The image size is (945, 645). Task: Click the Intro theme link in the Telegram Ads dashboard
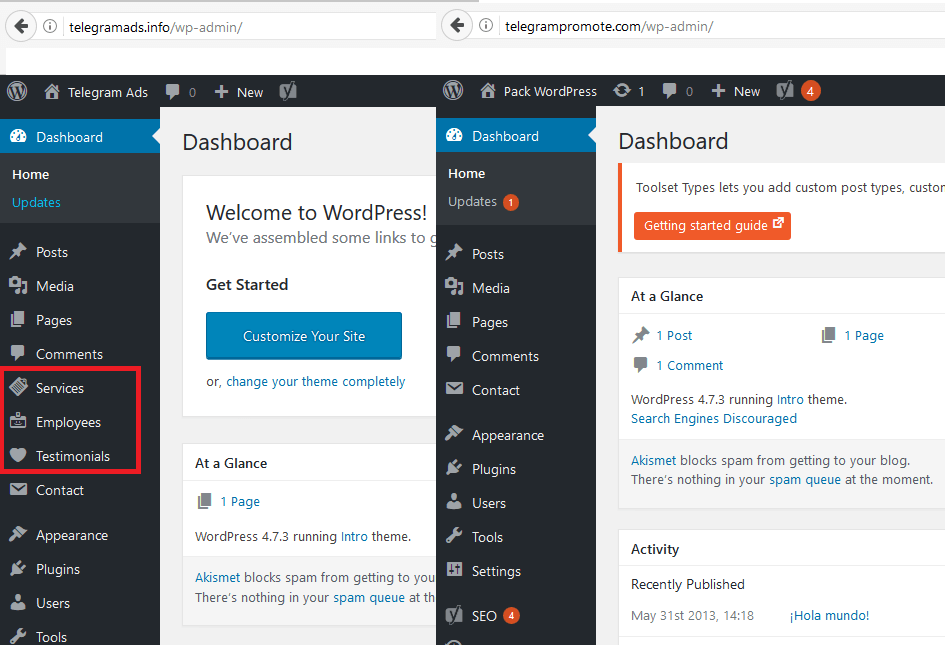(354, 536)
